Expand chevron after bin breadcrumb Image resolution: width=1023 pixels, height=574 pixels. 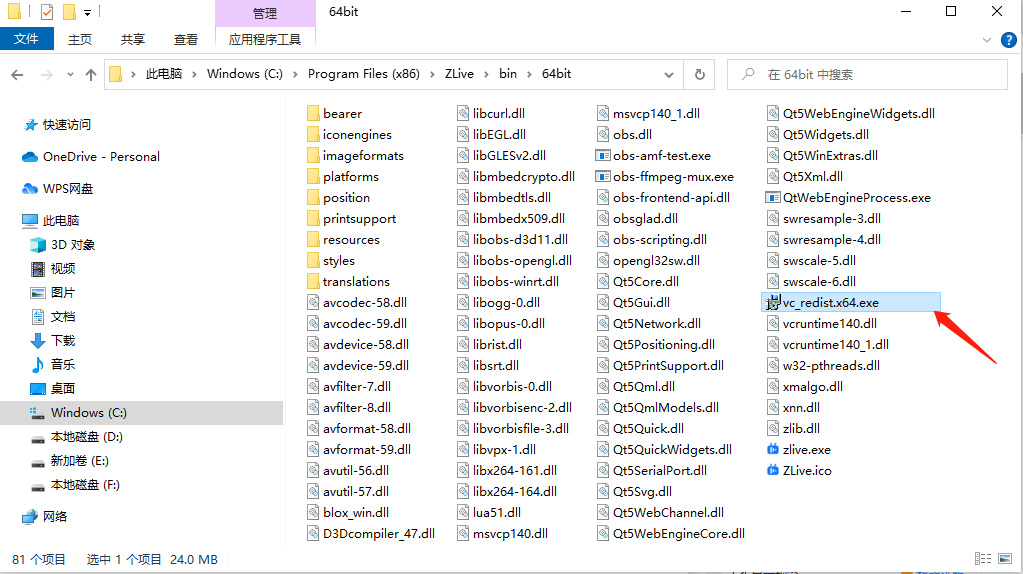point(529,74)
